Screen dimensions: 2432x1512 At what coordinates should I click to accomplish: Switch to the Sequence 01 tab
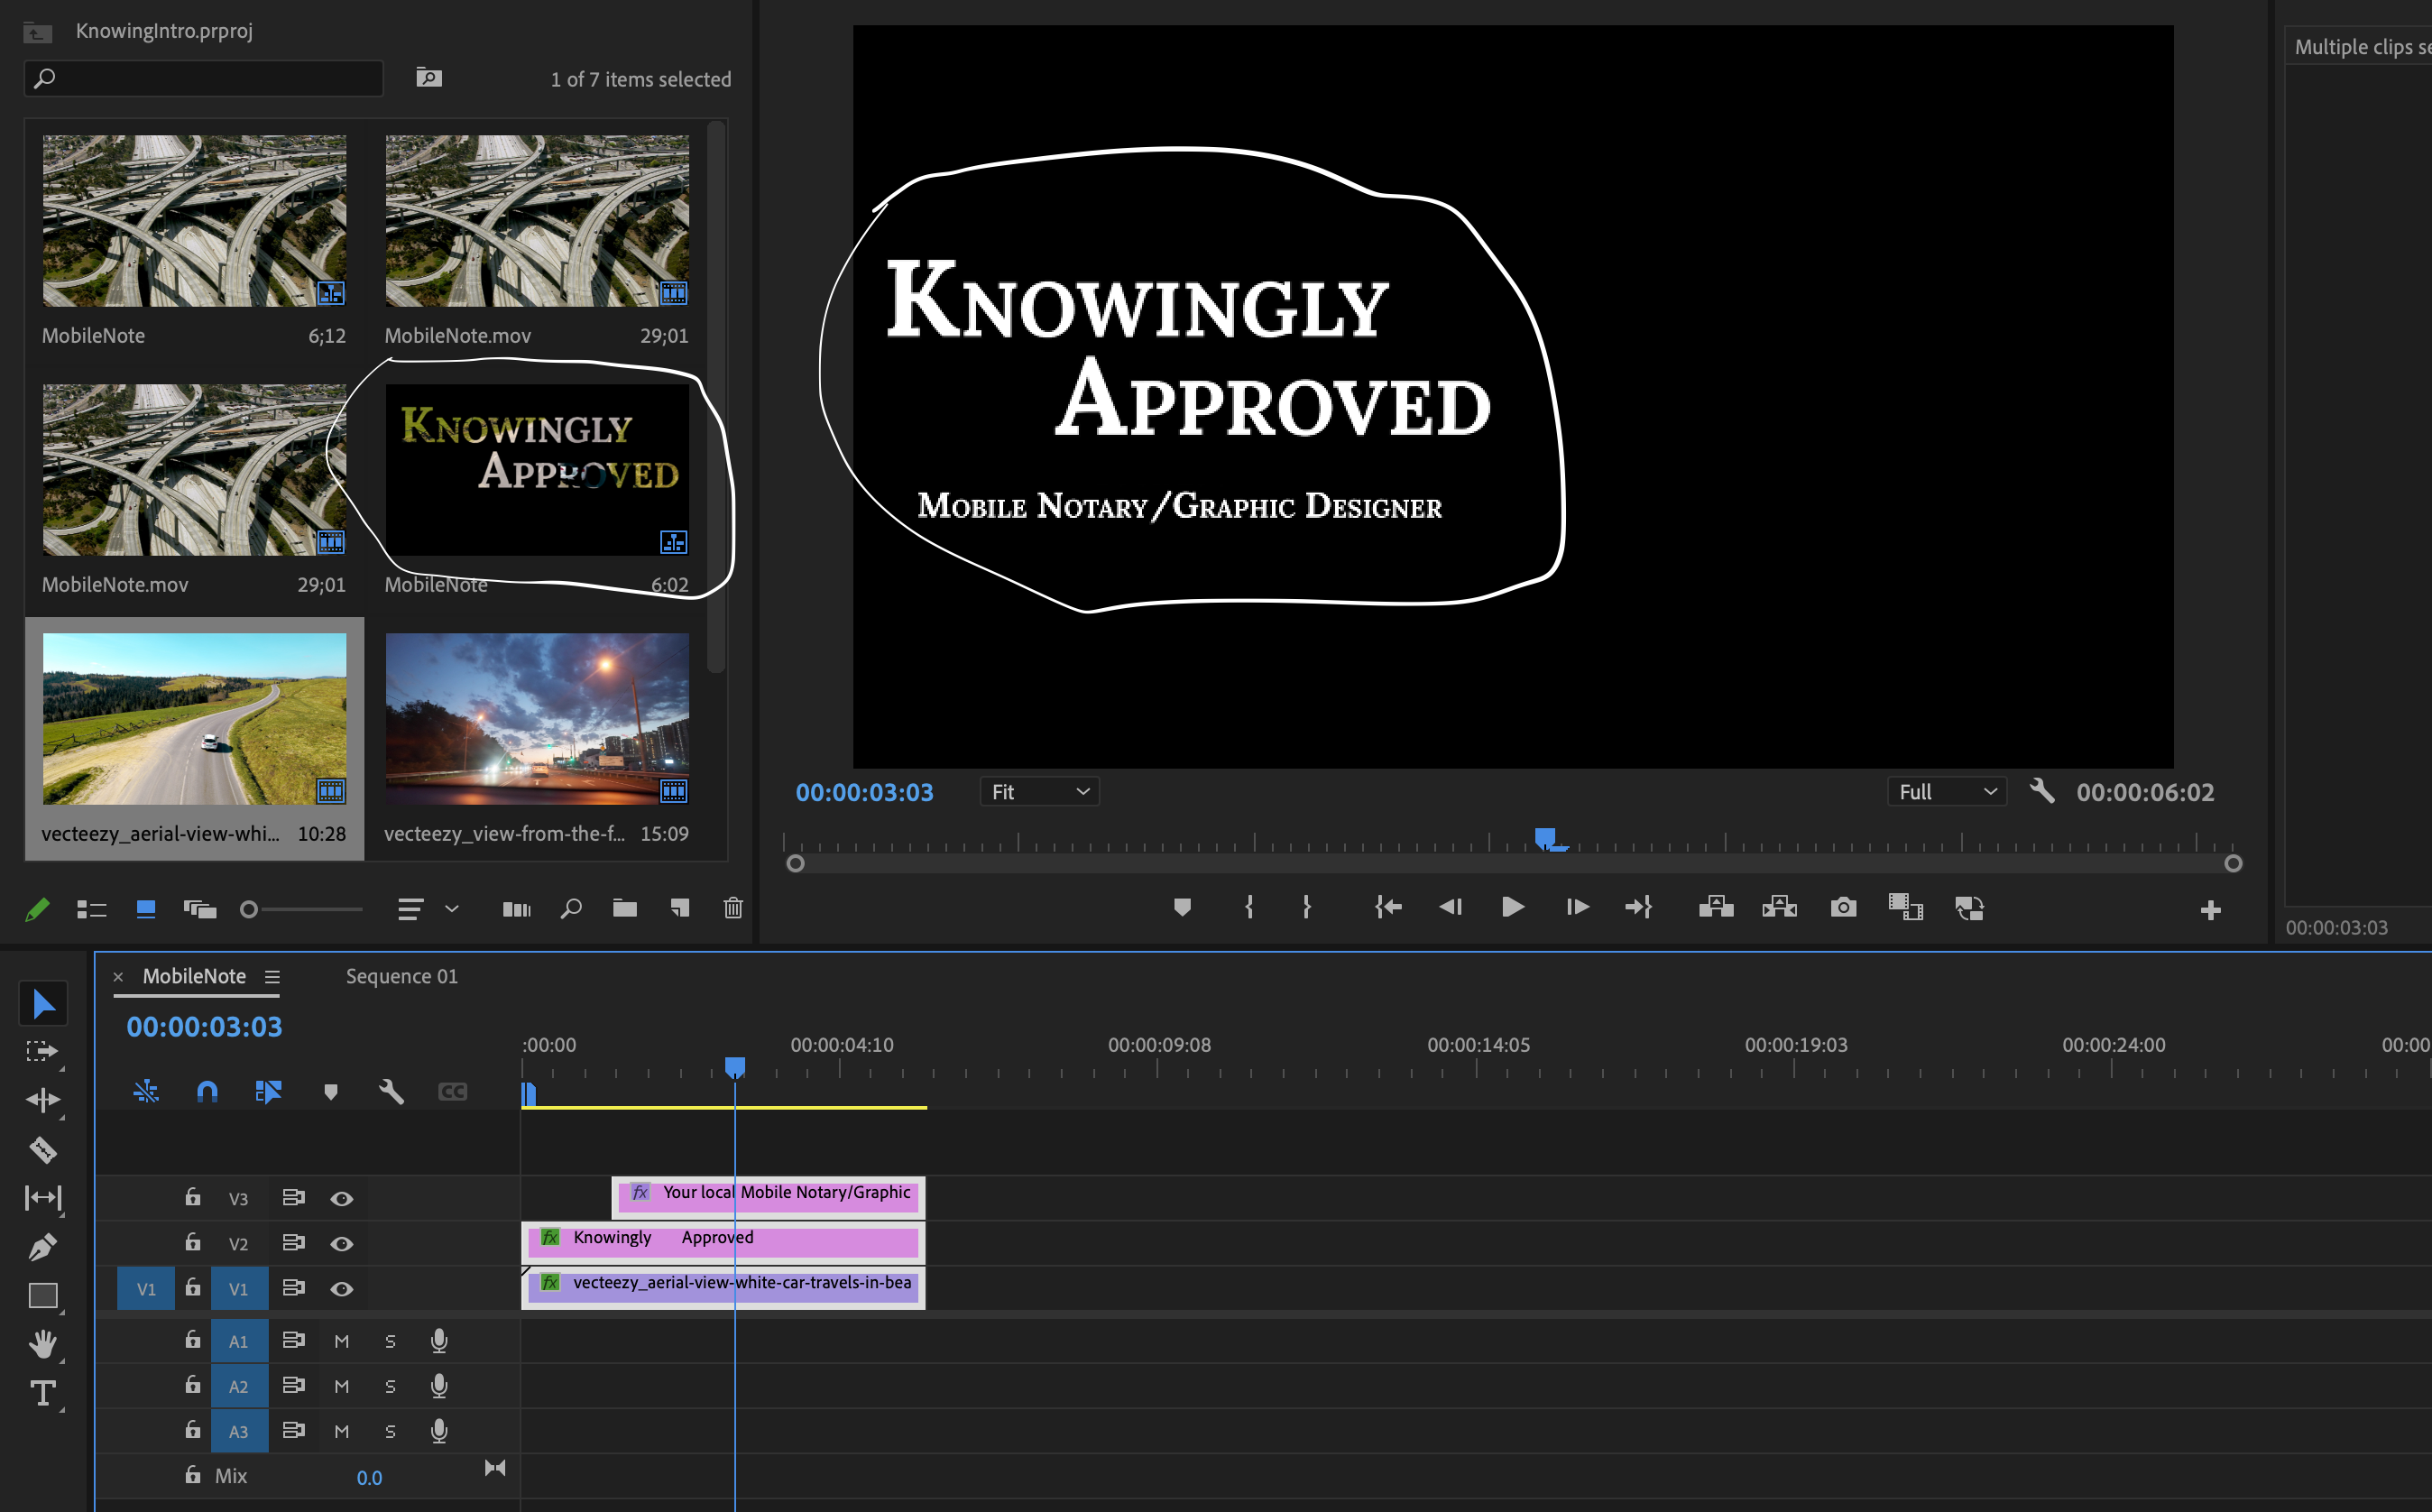[401, 976]
